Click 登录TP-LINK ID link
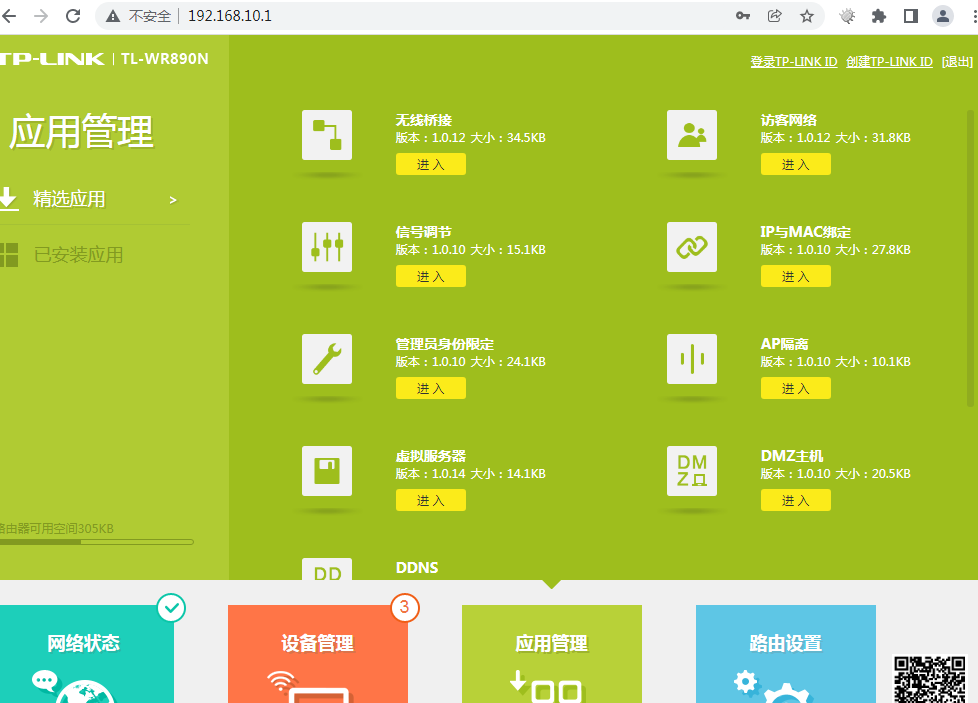Screen dimensions: 978x703 coord(793,61)
